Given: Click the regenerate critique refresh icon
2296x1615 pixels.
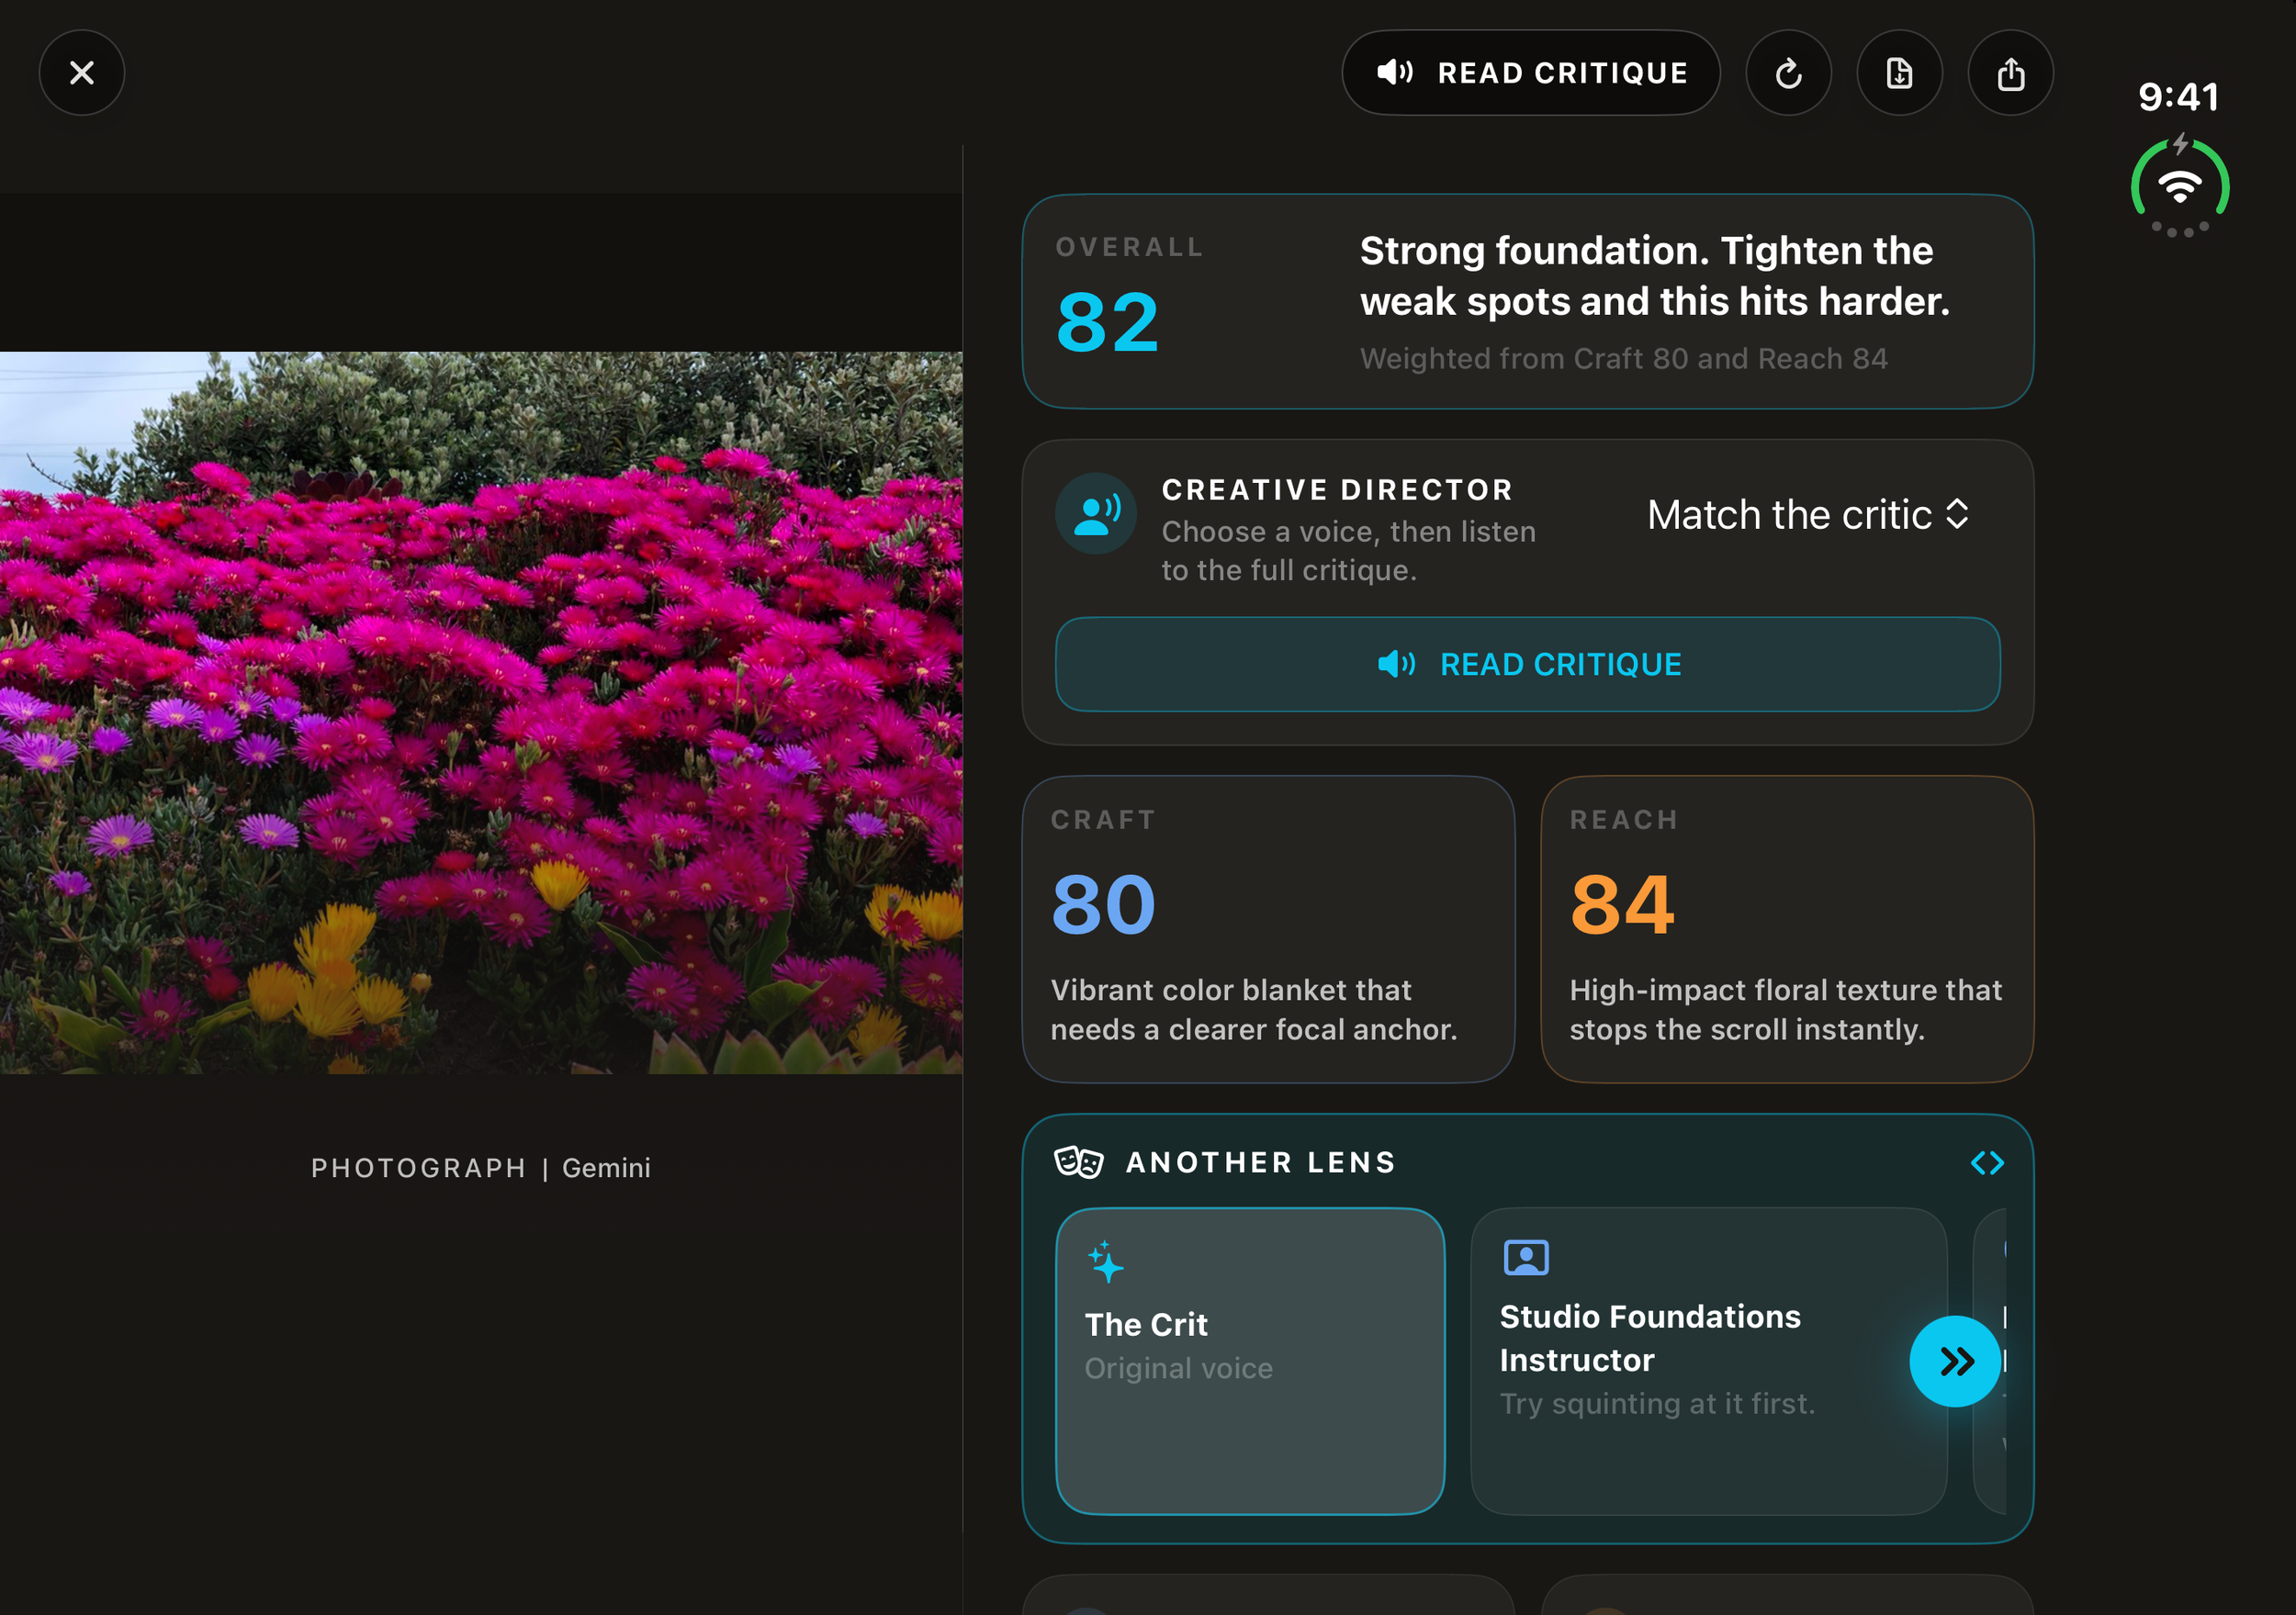Looking at the screenshot, I should [1788, 73].
